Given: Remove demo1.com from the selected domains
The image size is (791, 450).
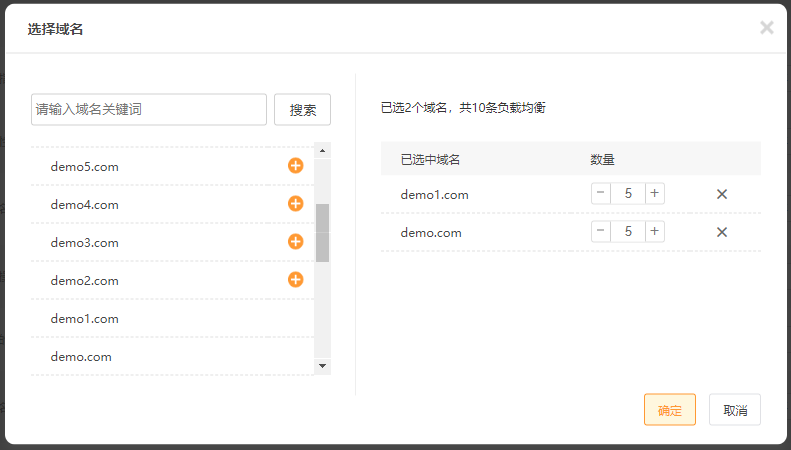Looking at the screenshot, I should 721,194.
